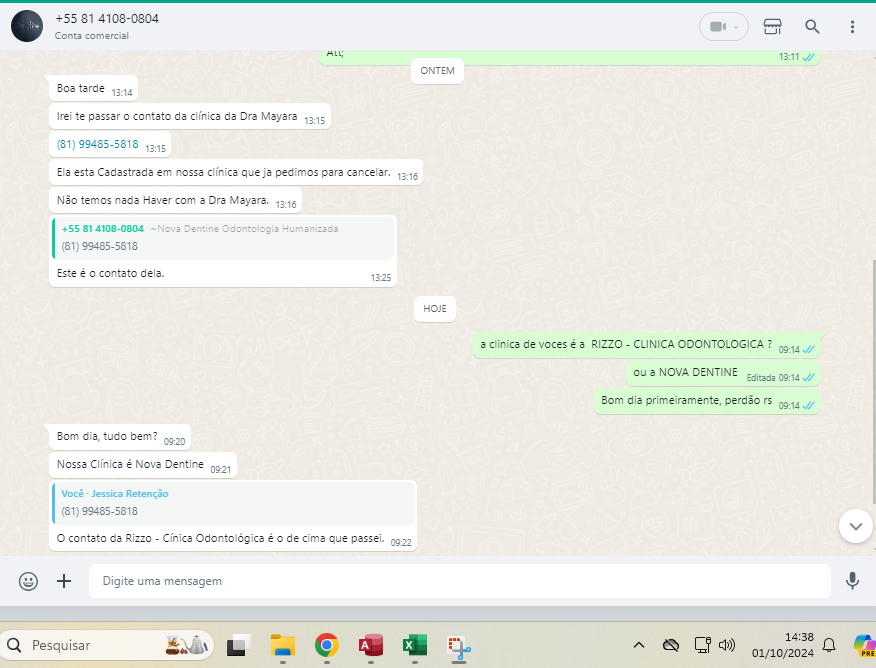Image resolution: width=876 pixels, height=668 pixels.
Task: Select message 'Bom dia, tudo bem?'
Action: (x=120, y=437)
